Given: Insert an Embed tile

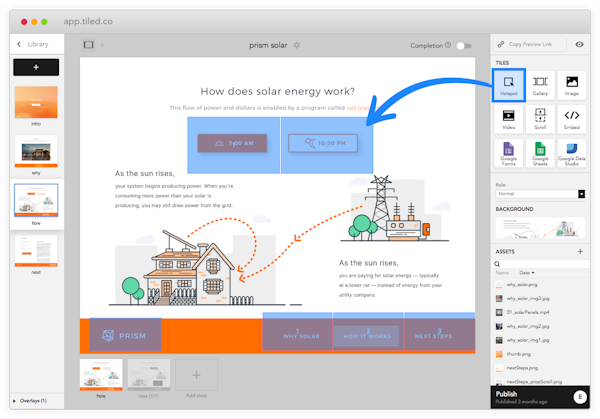Looking at the screenshot, I should (571, 119).
